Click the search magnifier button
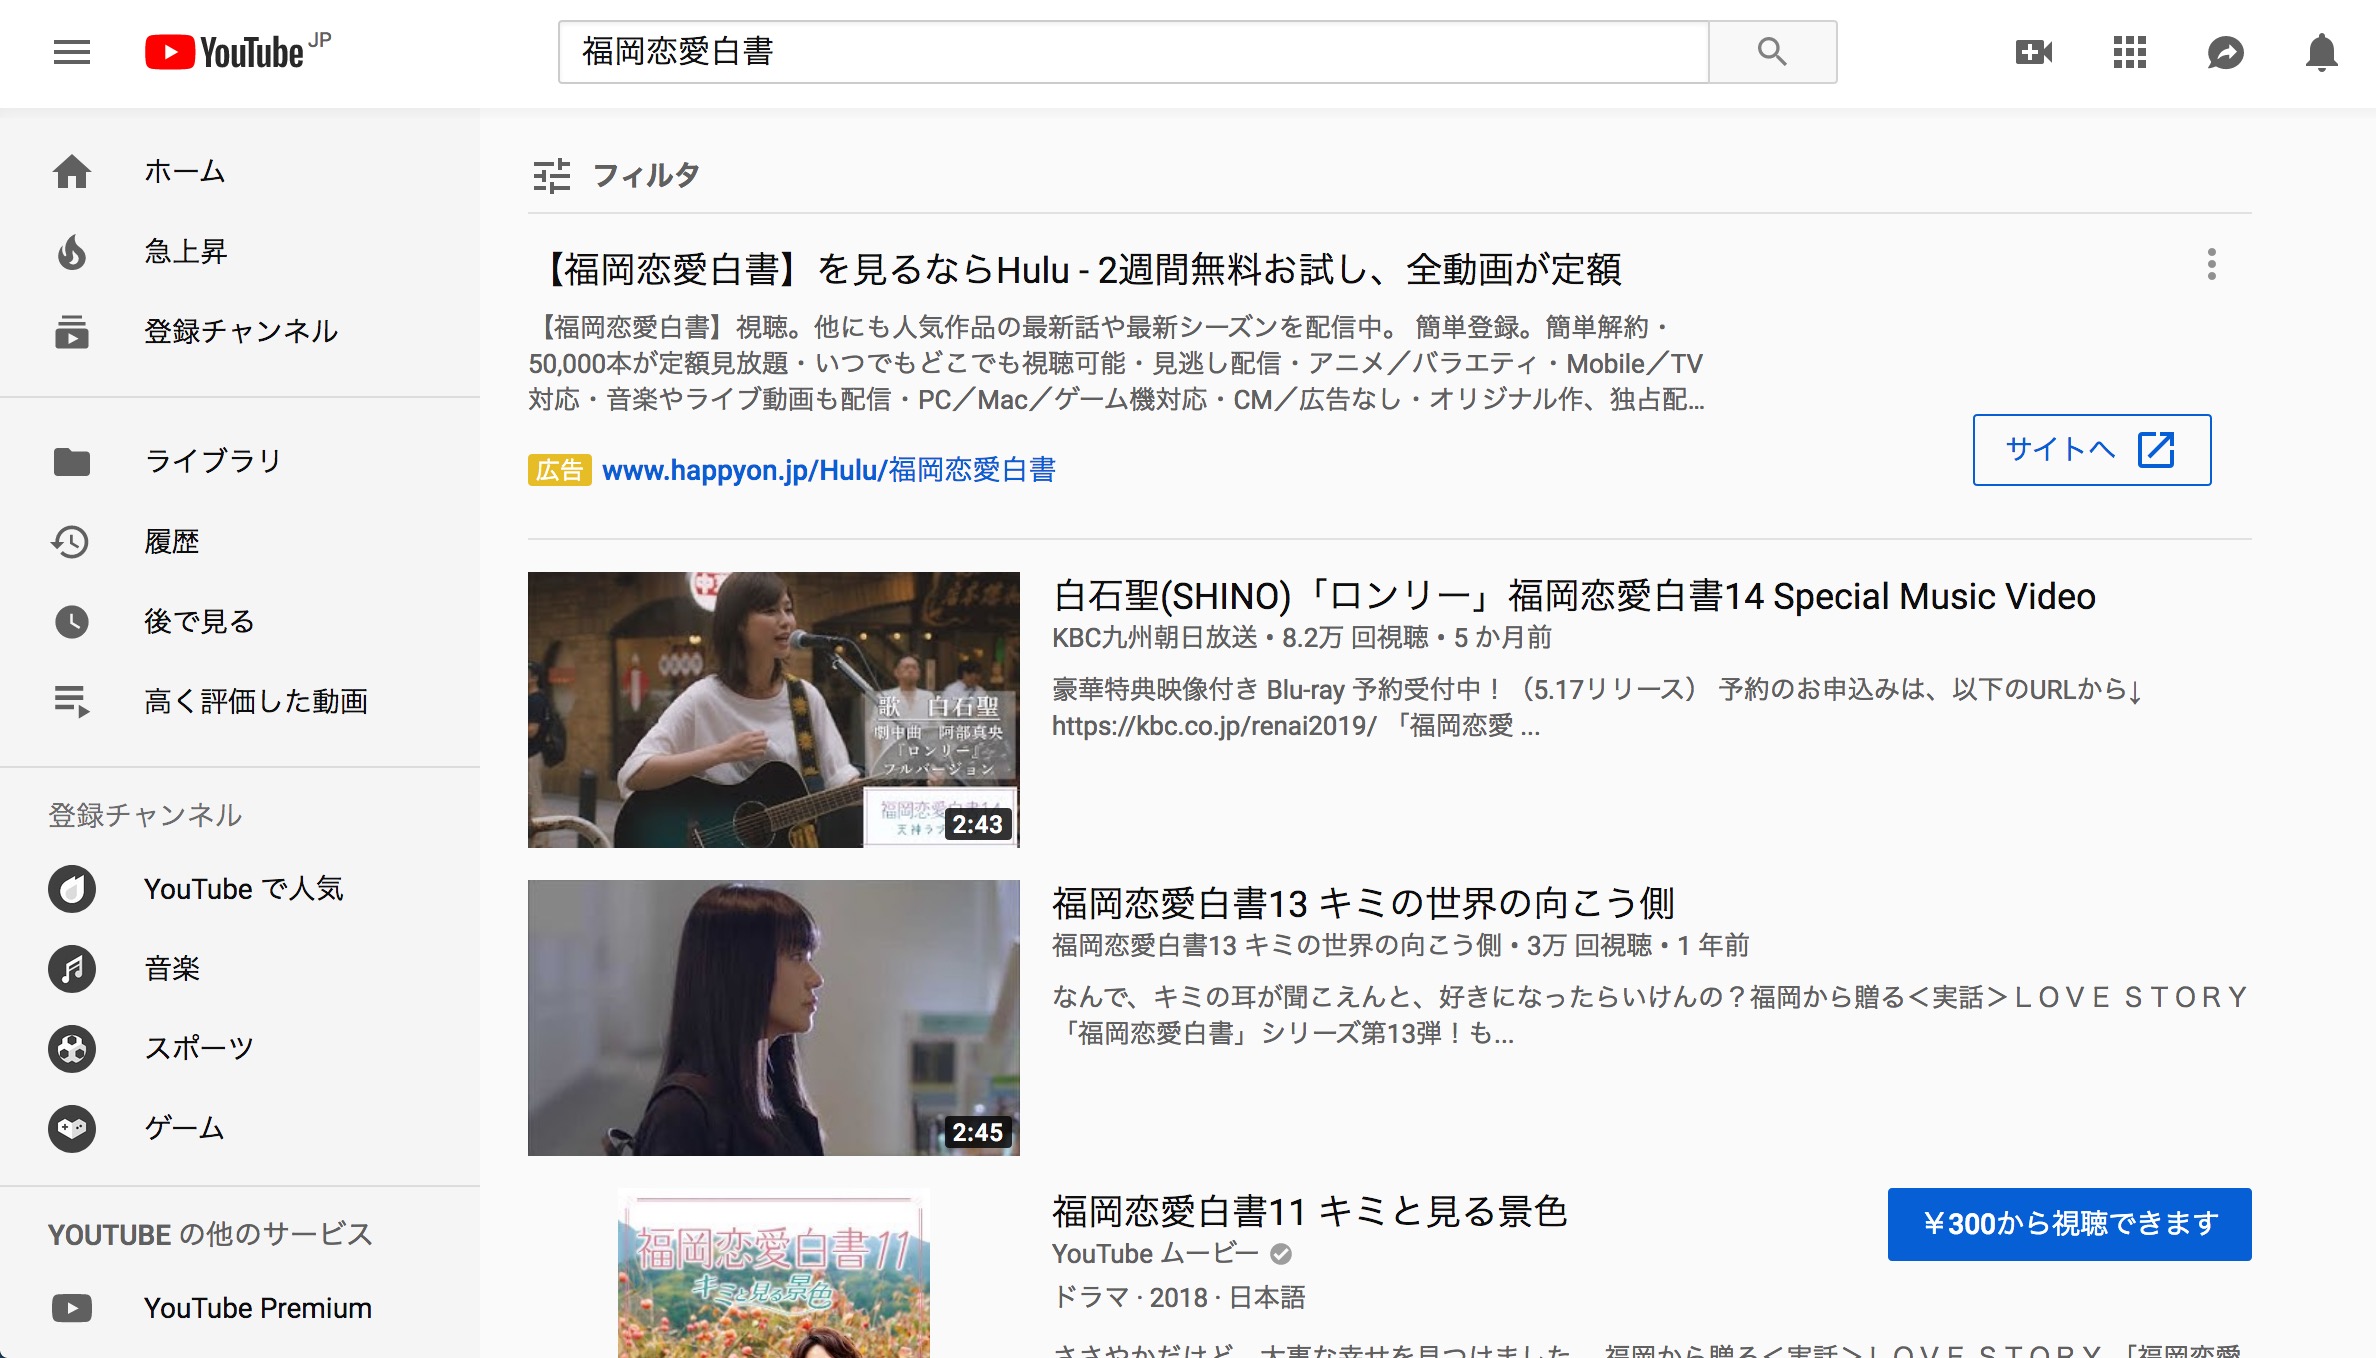Image resolution: width=2376 pixels, height=1358 pixels. [x=1772, y=52]
